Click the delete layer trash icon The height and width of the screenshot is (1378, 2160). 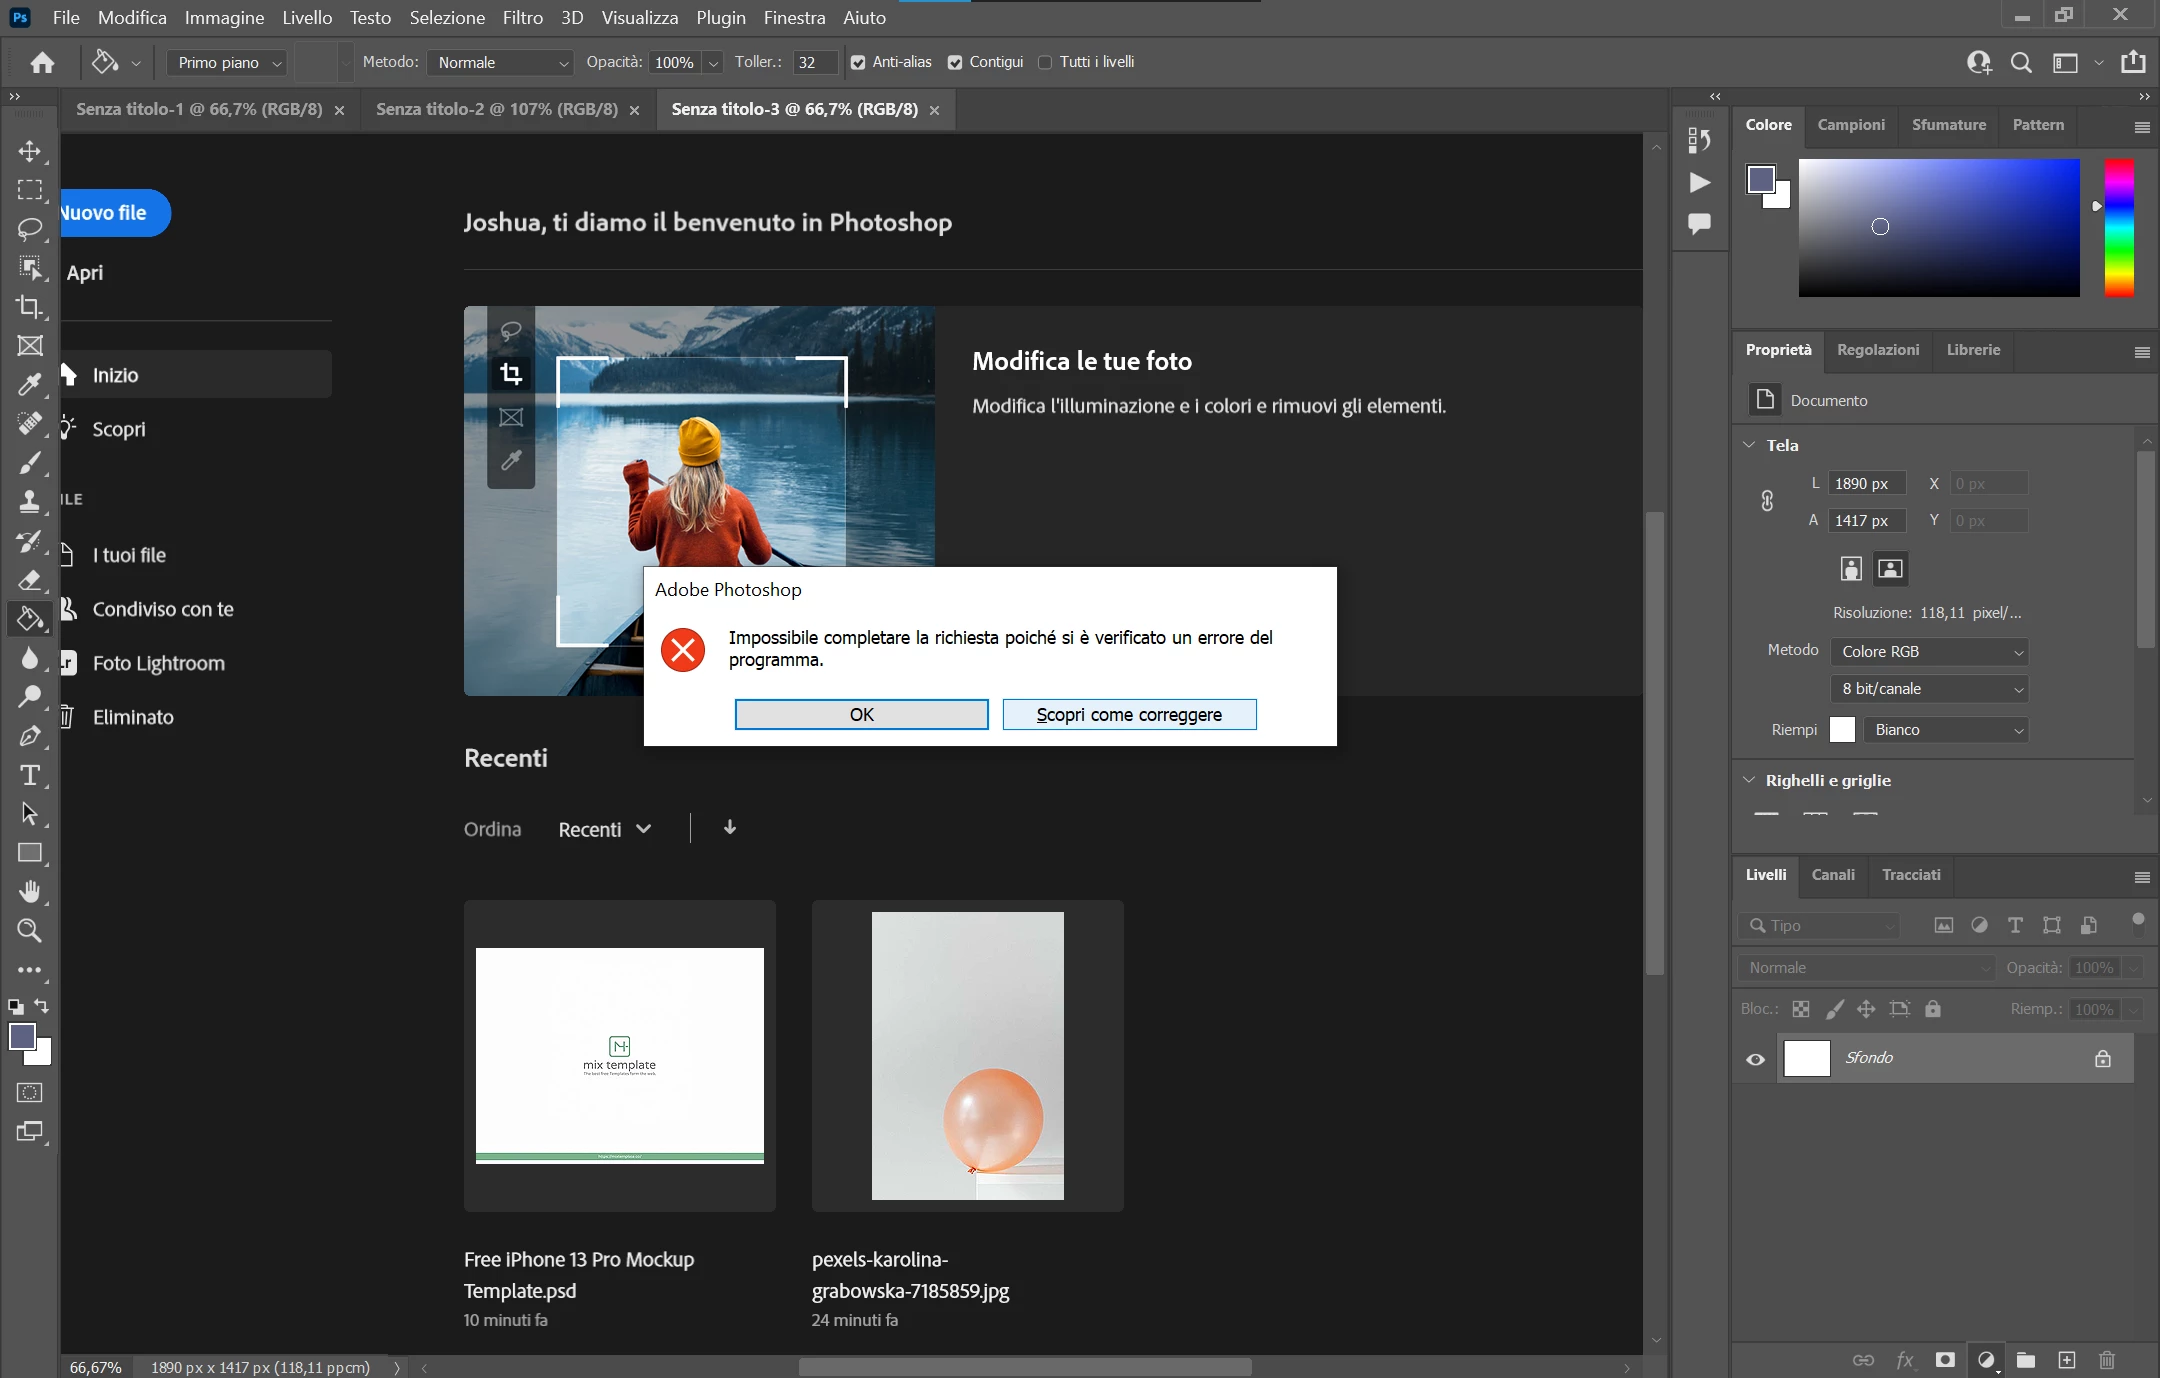[x=2107, y=1360]
